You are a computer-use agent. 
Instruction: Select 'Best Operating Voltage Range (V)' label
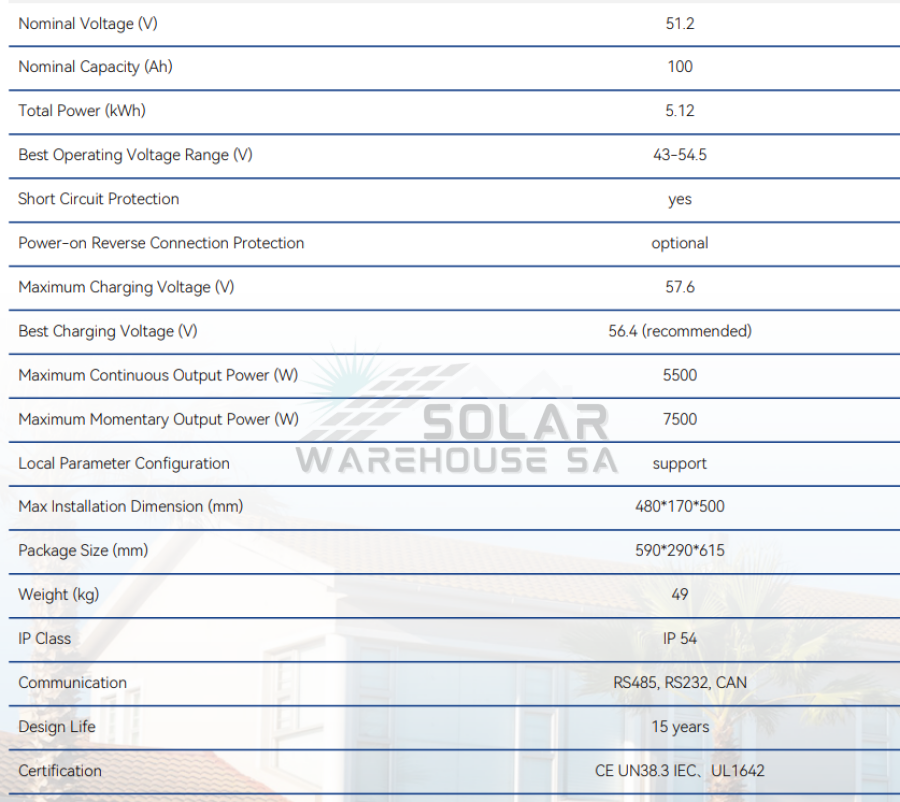[135, 155]
